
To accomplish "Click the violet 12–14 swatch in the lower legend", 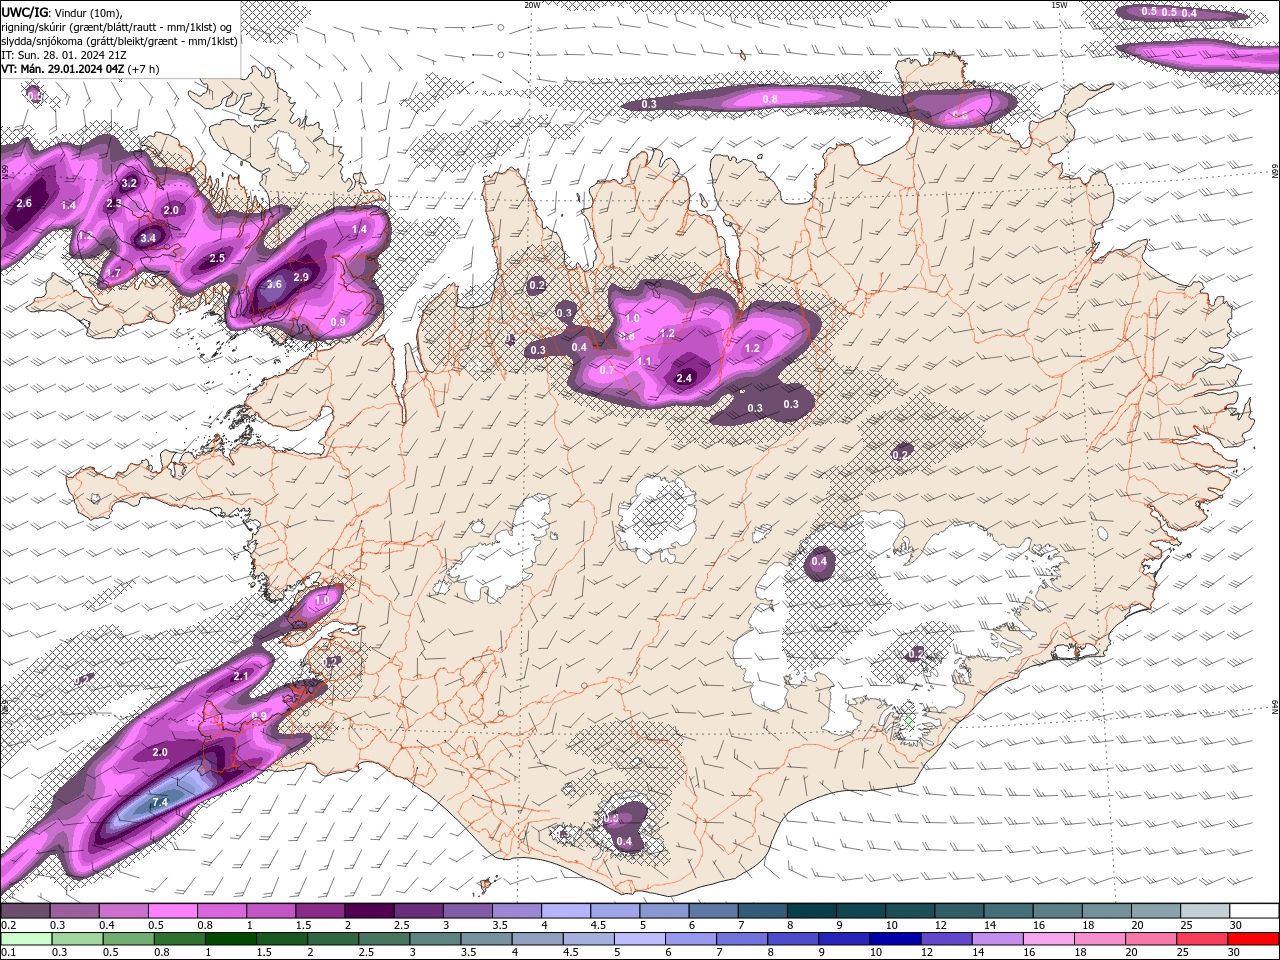I will point(948,939).
